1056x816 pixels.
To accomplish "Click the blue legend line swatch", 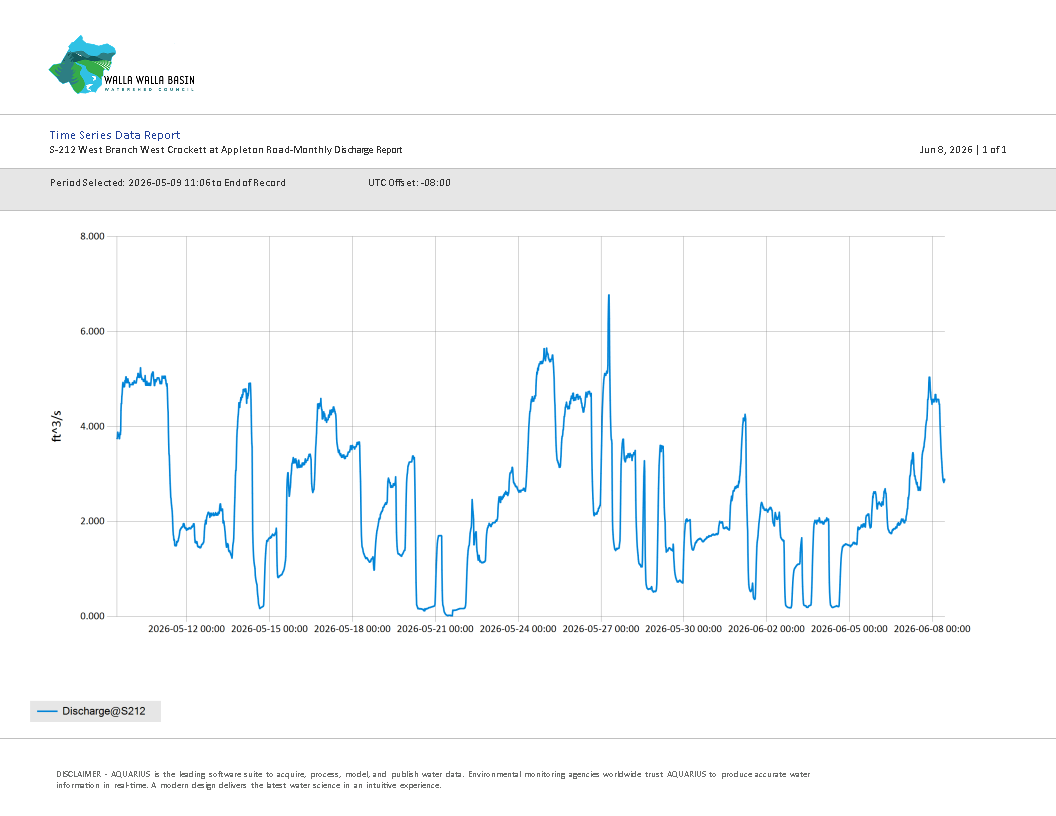I will coord(47,711).
